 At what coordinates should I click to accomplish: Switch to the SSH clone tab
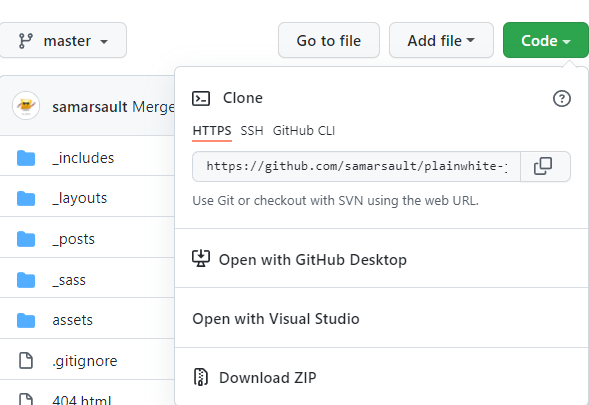(x=252, y=131)
